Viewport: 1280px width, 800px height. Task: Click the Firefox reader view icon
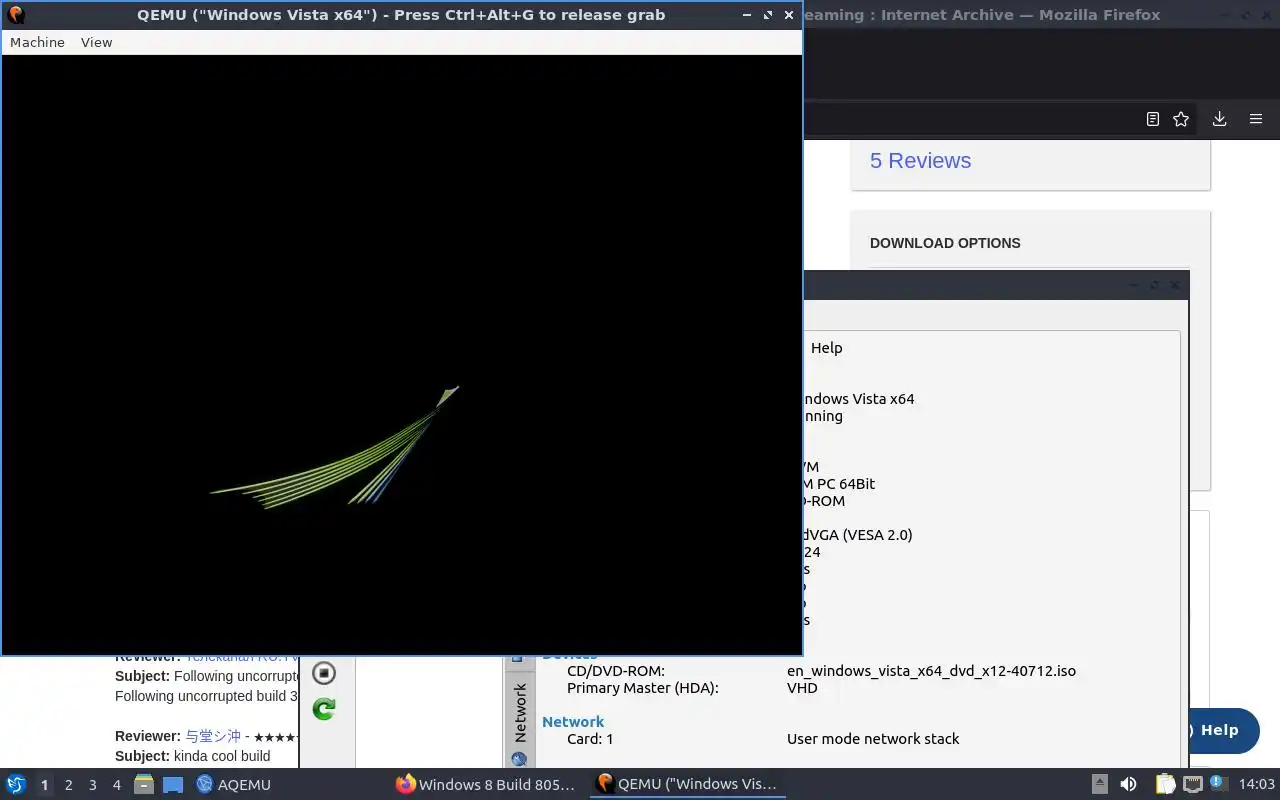coord(1152,119)
